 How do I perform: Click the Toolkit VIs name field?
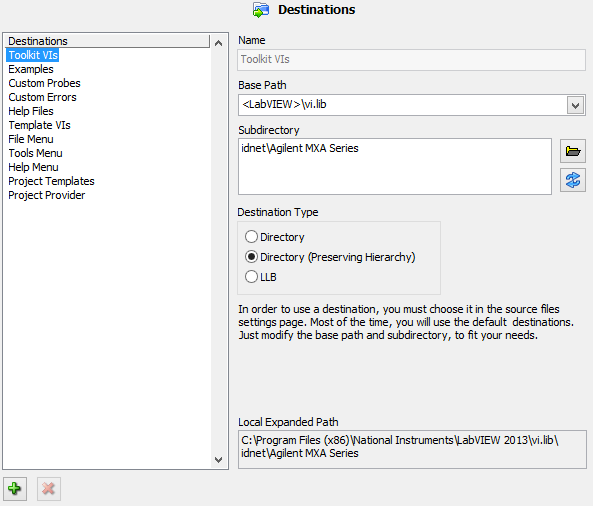pyautogui.click(x=411, y=60)
